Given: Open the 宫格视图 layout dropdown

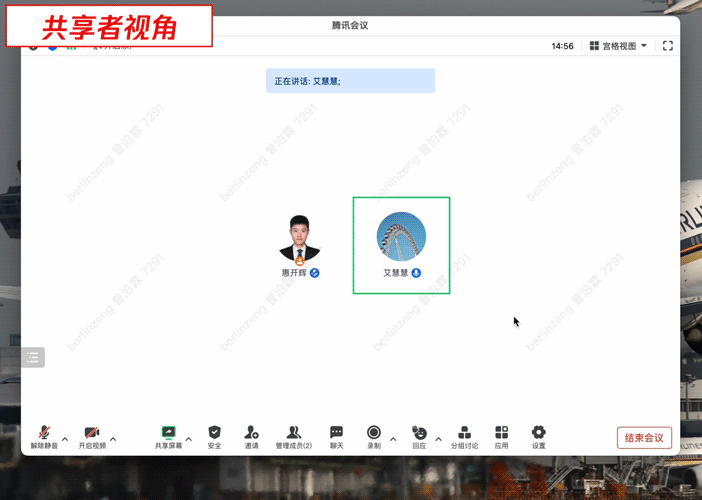Looking at the screenshot, I should pyautogui.click(x=619, y=46).
